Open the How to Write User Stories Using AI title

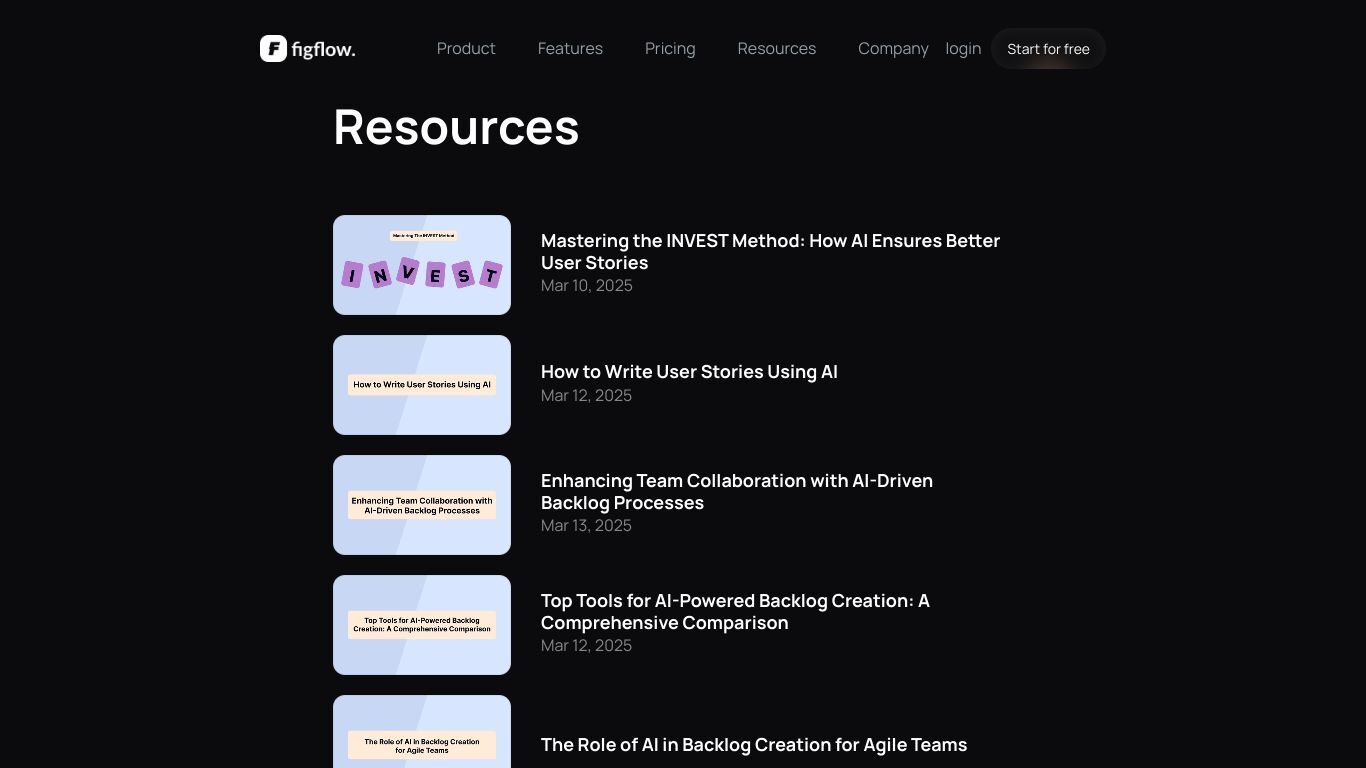[x=689, y=371]
